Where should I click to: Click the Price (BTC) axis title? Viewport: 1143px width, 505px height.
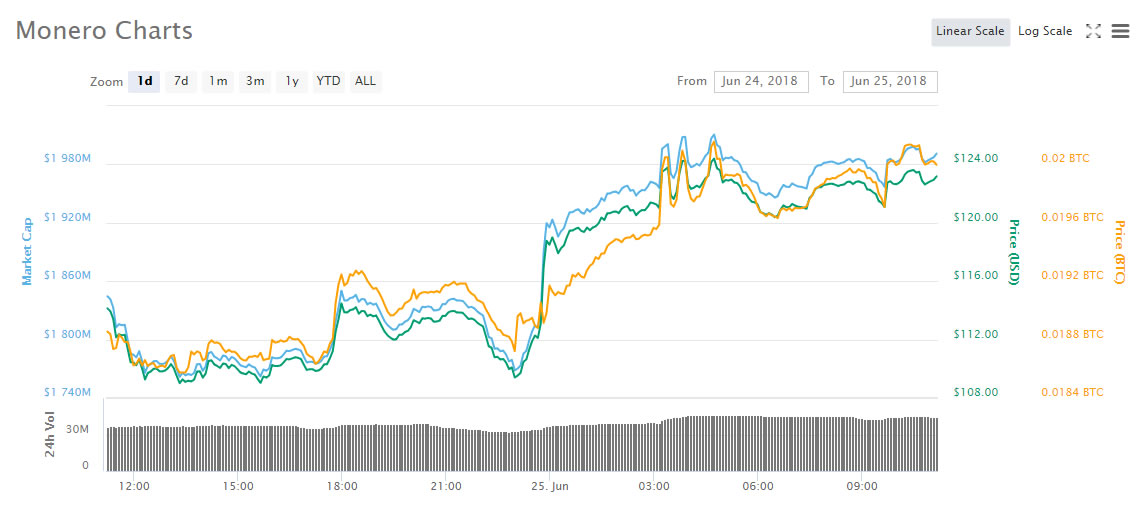tap(1119, 251)
